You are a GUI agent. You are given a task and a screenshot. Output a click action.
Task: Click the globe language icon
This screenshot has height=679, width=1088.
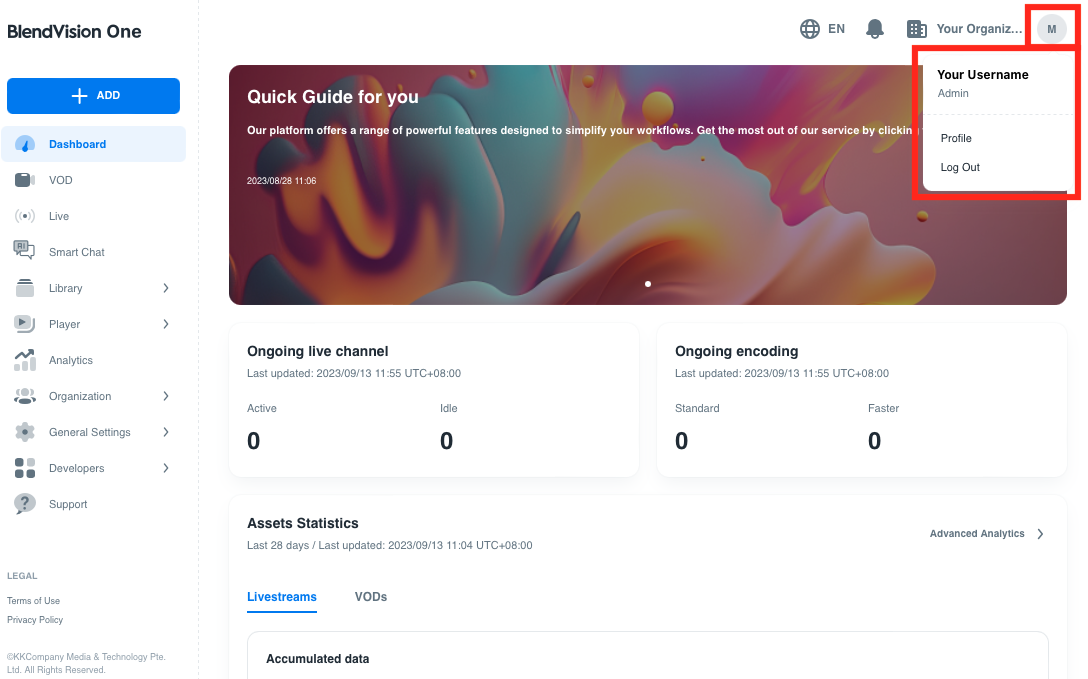tap(810, 29)
